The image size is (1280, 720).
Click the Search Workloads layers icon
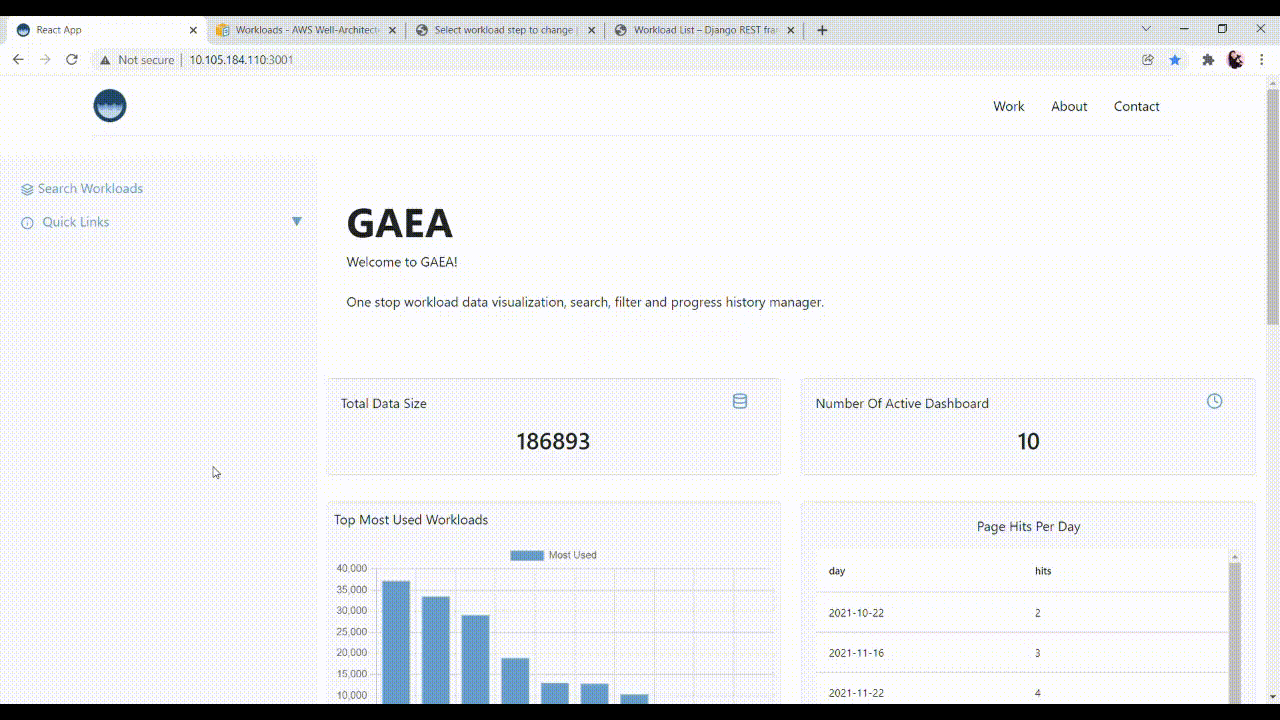(x=27, y=189)
